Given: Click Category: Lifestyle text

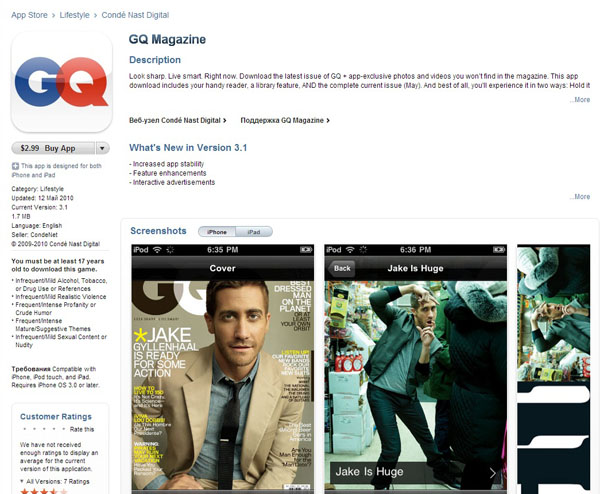Looking at the screenshot, I should [x=38, y=189].
